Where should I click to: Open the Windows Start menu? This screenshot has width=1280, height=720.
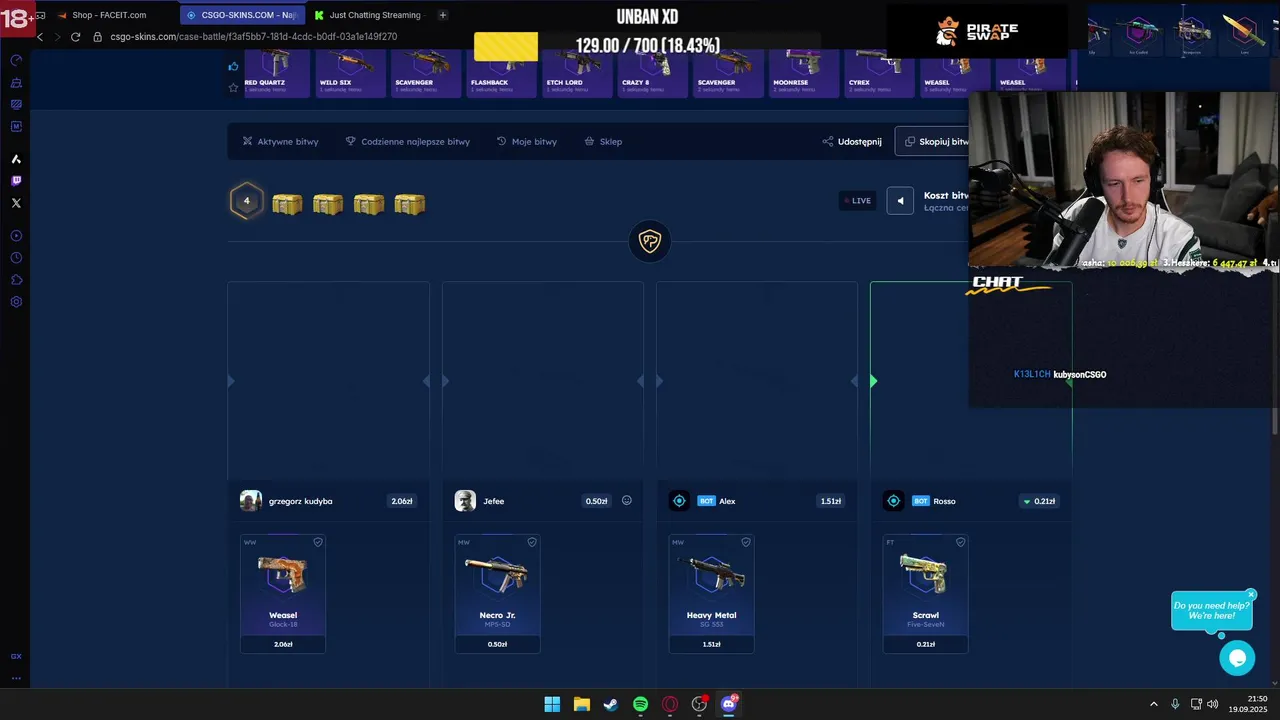pyautogui.click(x=552, y=704)
